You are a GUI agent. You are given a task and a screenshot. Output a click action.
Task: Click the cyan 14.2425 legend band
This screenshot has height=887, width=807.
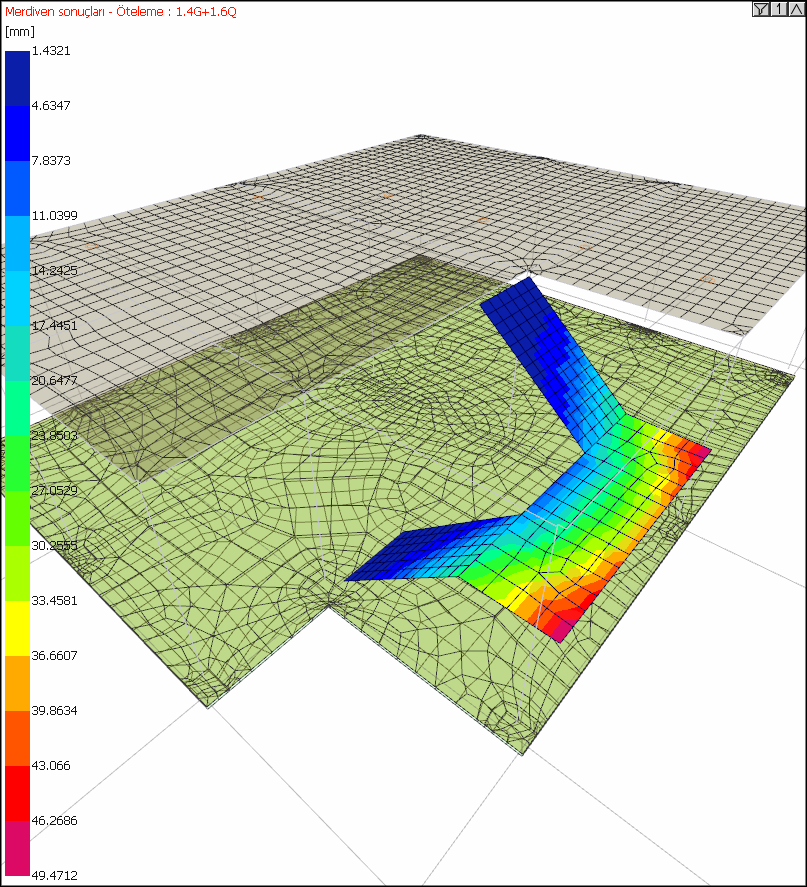tap(17, 298)
